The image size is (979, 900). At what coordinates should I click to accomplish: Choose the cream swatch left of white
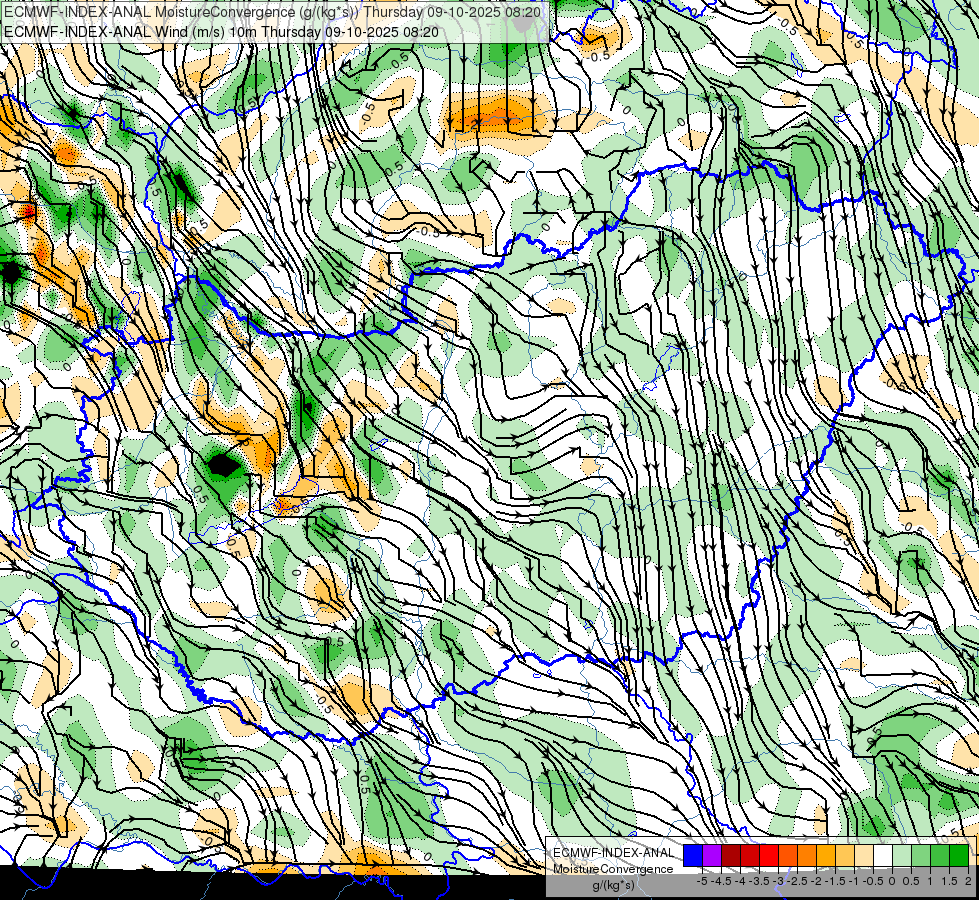pos(864,856)
